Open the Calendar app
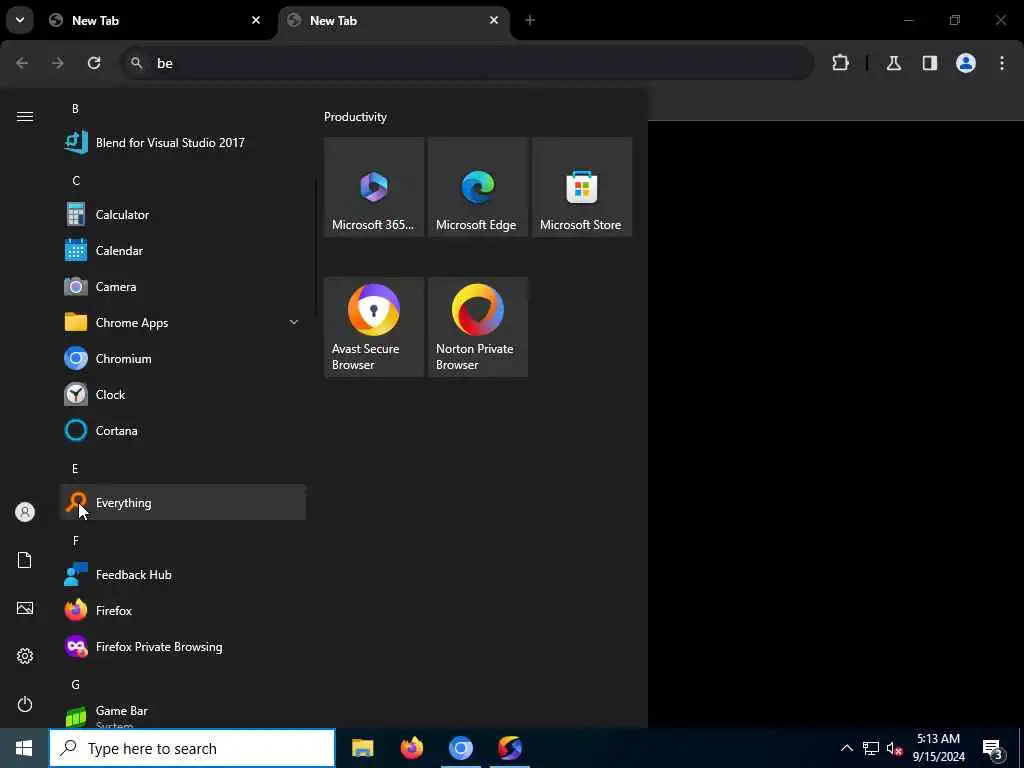 [183, 250]
